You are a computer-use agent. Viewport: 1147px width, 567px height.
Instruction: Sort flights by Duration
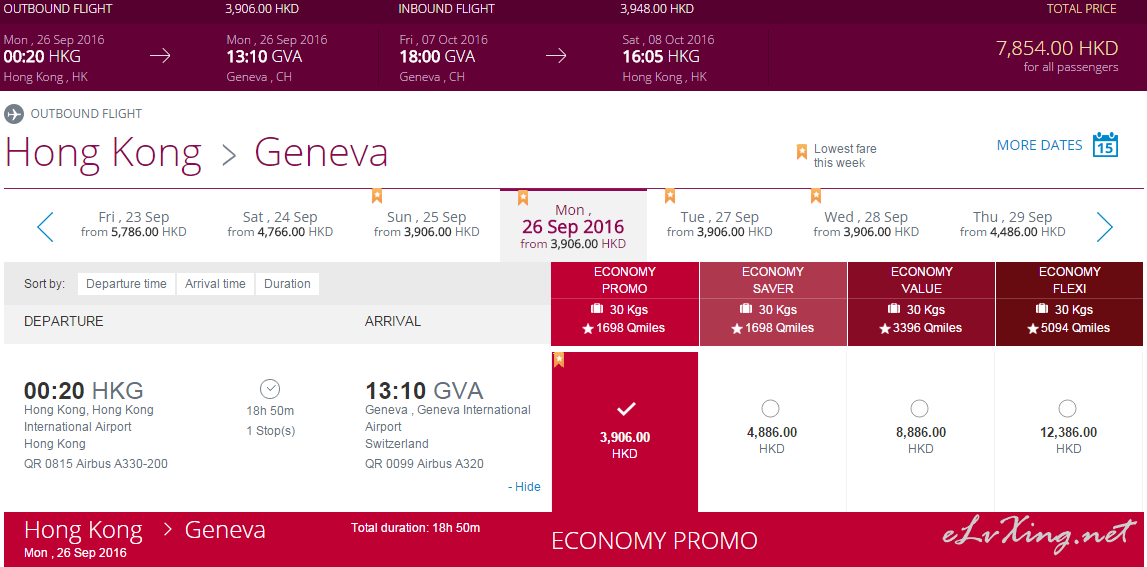point(287,284)
